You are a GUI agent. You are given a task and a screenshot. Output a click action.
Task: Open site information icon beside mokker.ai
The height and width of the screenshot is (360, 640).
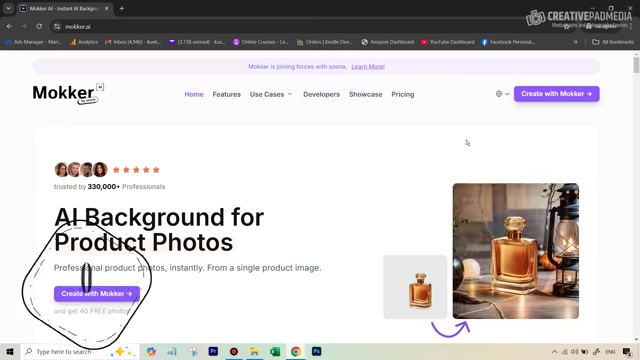point(57,27)
